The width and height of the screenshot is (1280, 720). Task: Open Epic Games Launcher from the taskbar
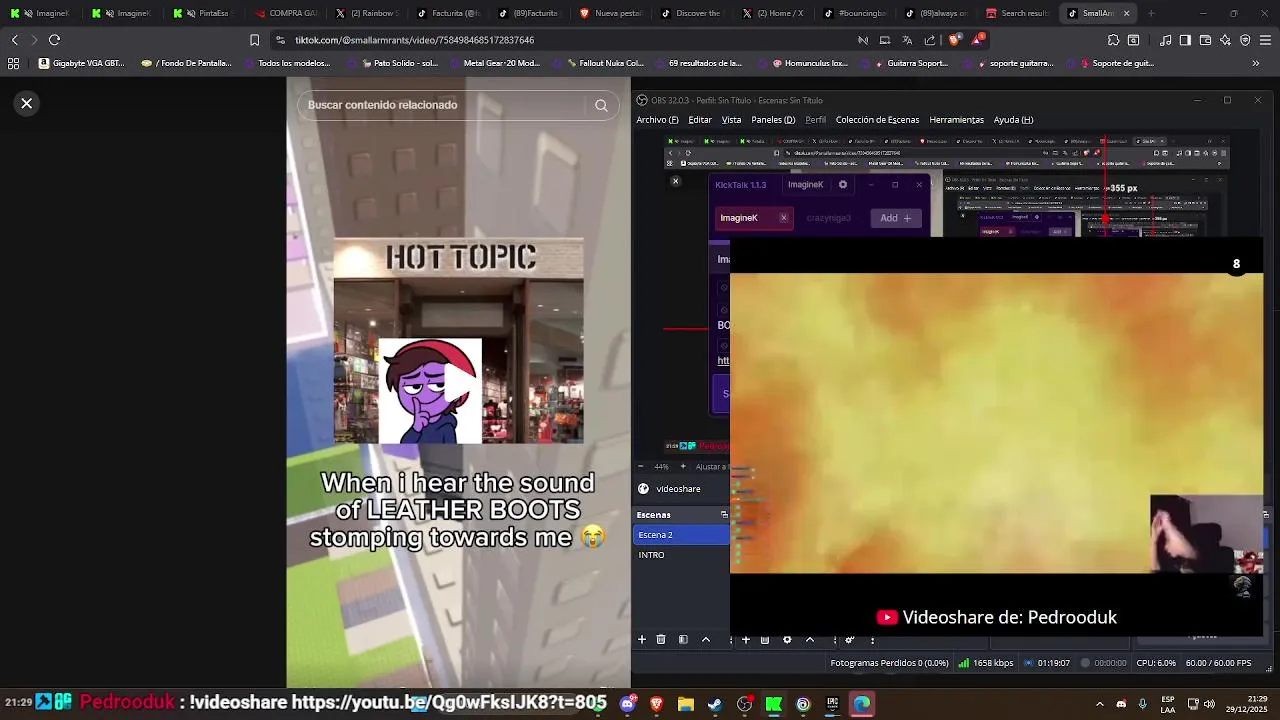[832, 704]
